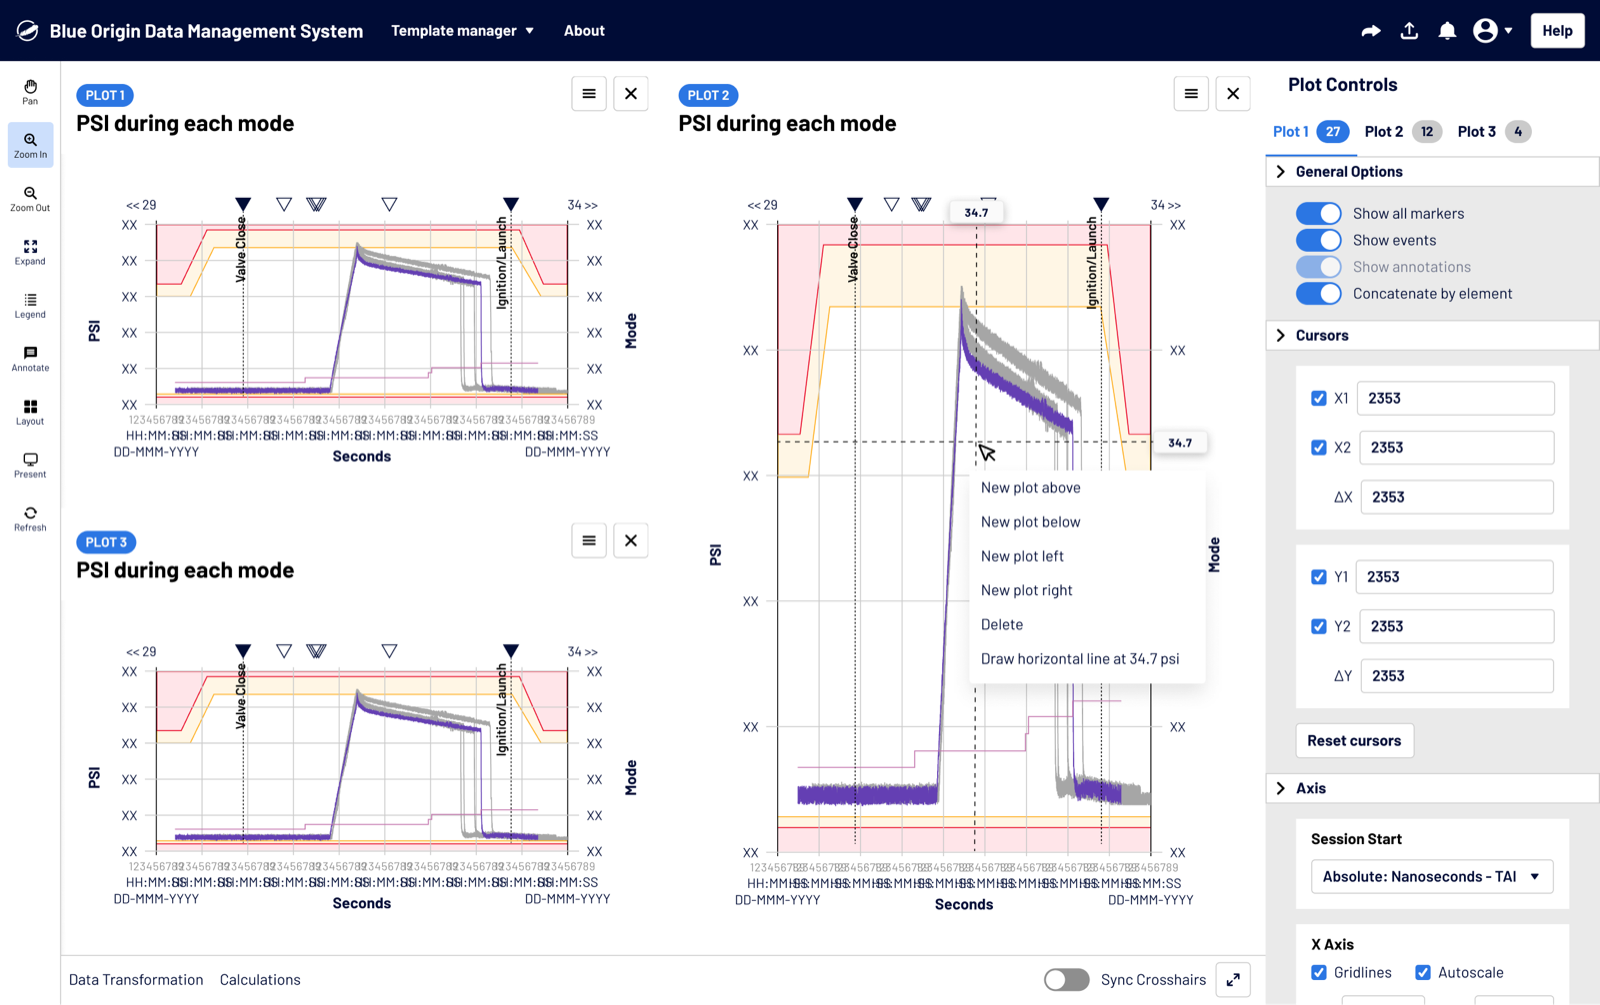Click the Help button
This screenshot has height=1005, width=1600.
tap(1556, 31)
